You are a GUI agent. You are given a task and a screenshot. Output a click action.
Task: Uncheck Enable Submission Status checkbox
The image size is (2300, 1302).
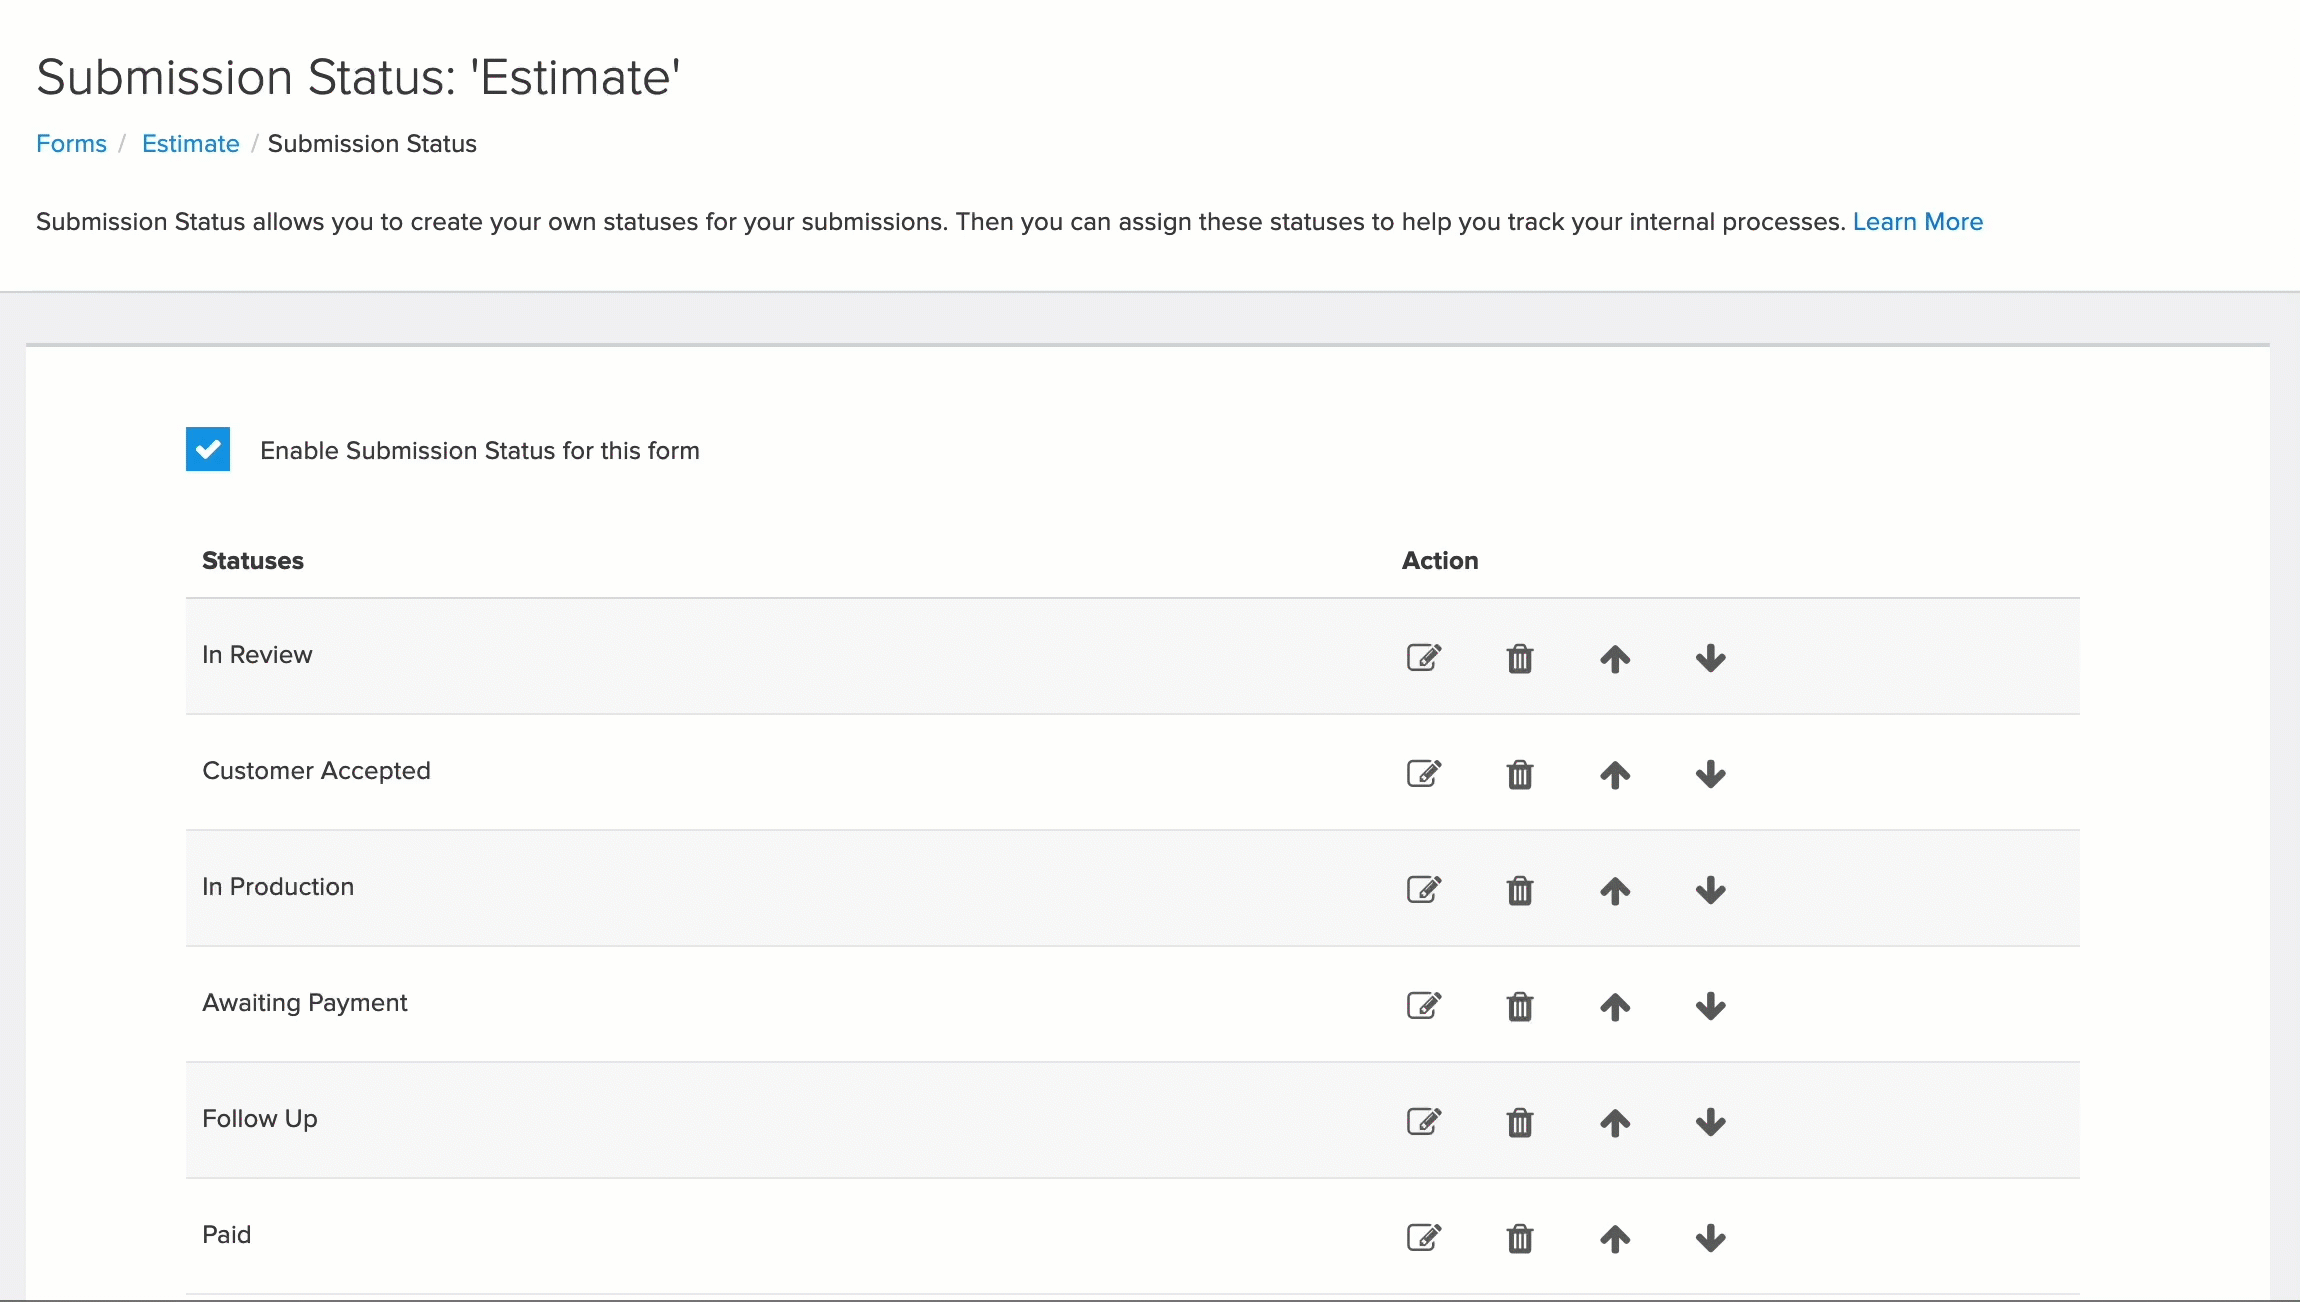pos(208,449)
